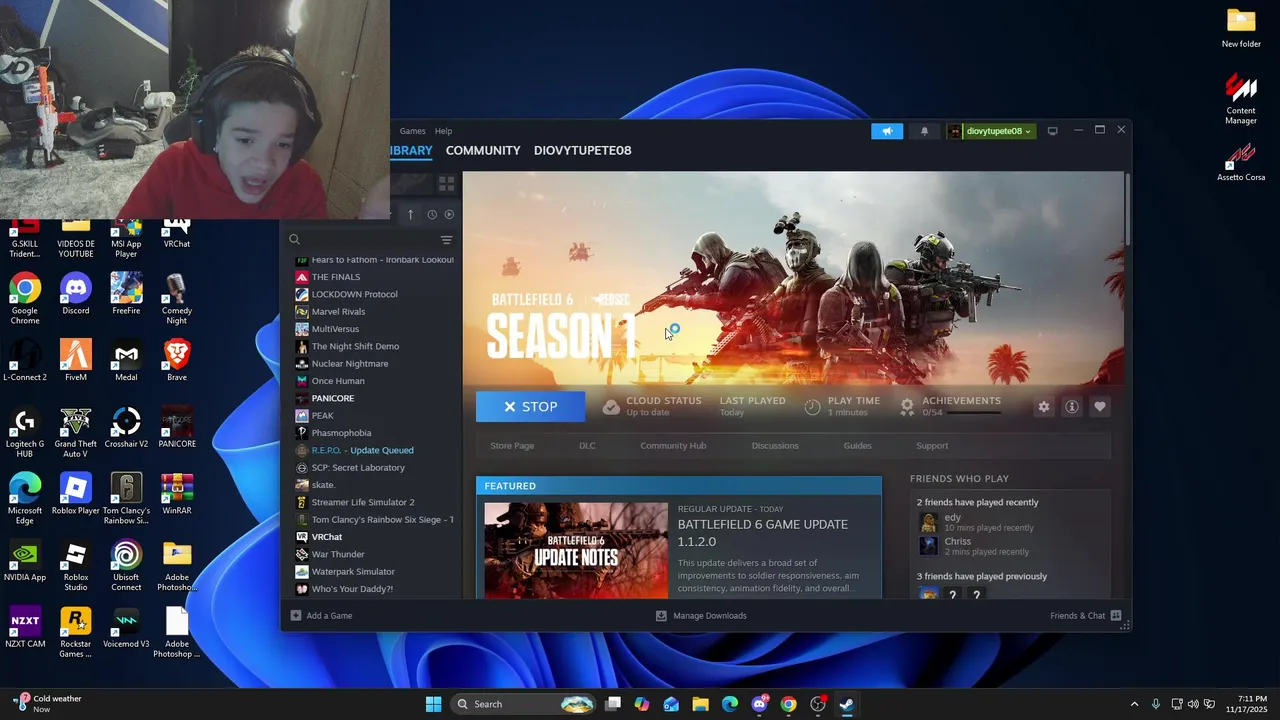Stop the running game with STOP button

pos(531,407)
